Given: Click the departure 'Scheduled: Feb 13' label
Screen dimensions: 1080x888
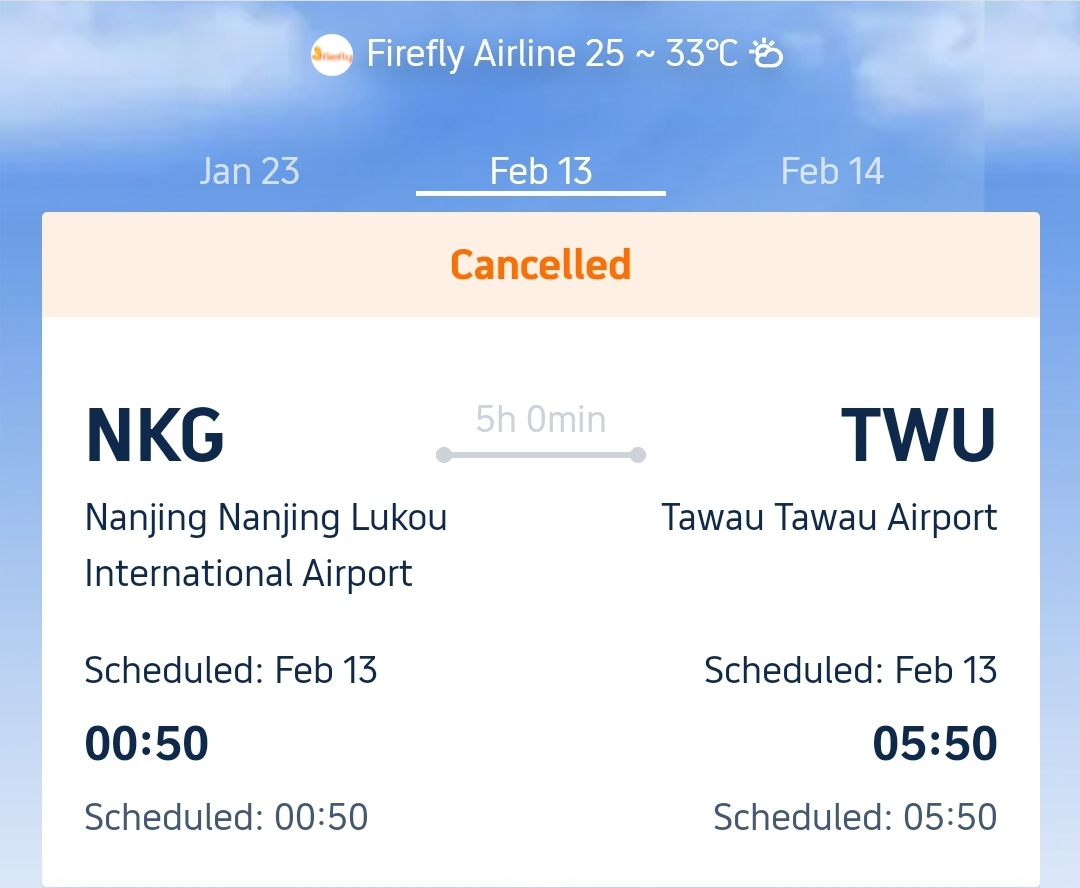Looking at the screenshot, I should click(x=231, y=670).
